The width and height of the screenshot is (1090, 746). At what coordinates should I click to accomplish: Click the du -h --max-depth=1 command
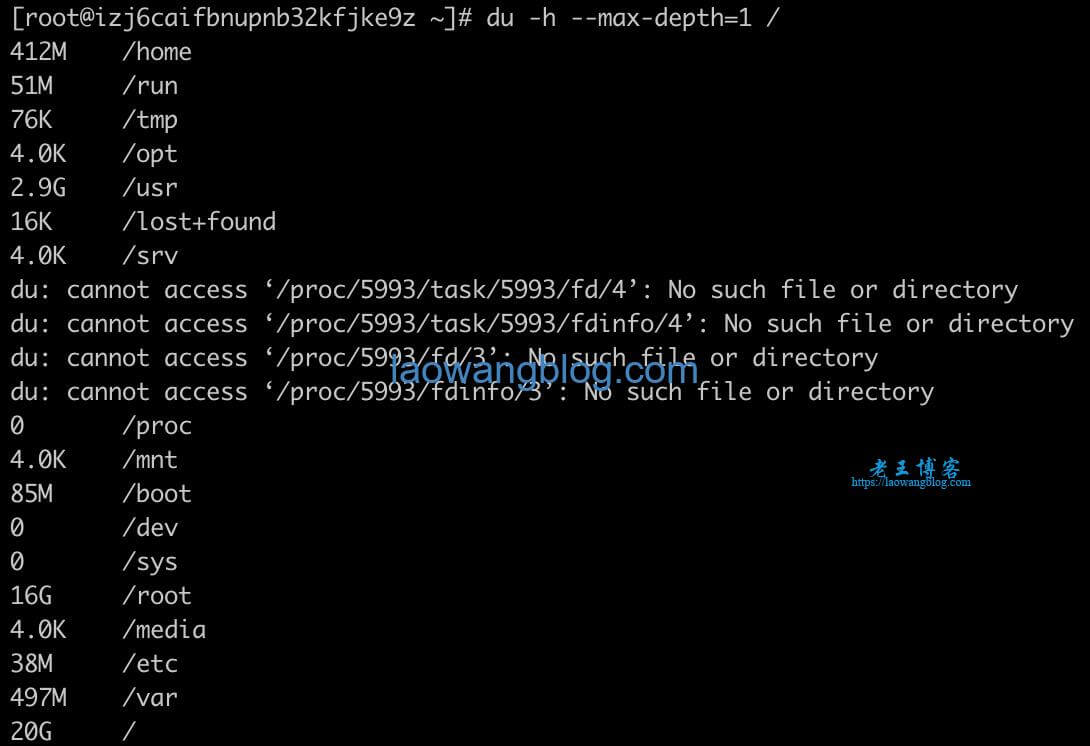coord(633,17)
